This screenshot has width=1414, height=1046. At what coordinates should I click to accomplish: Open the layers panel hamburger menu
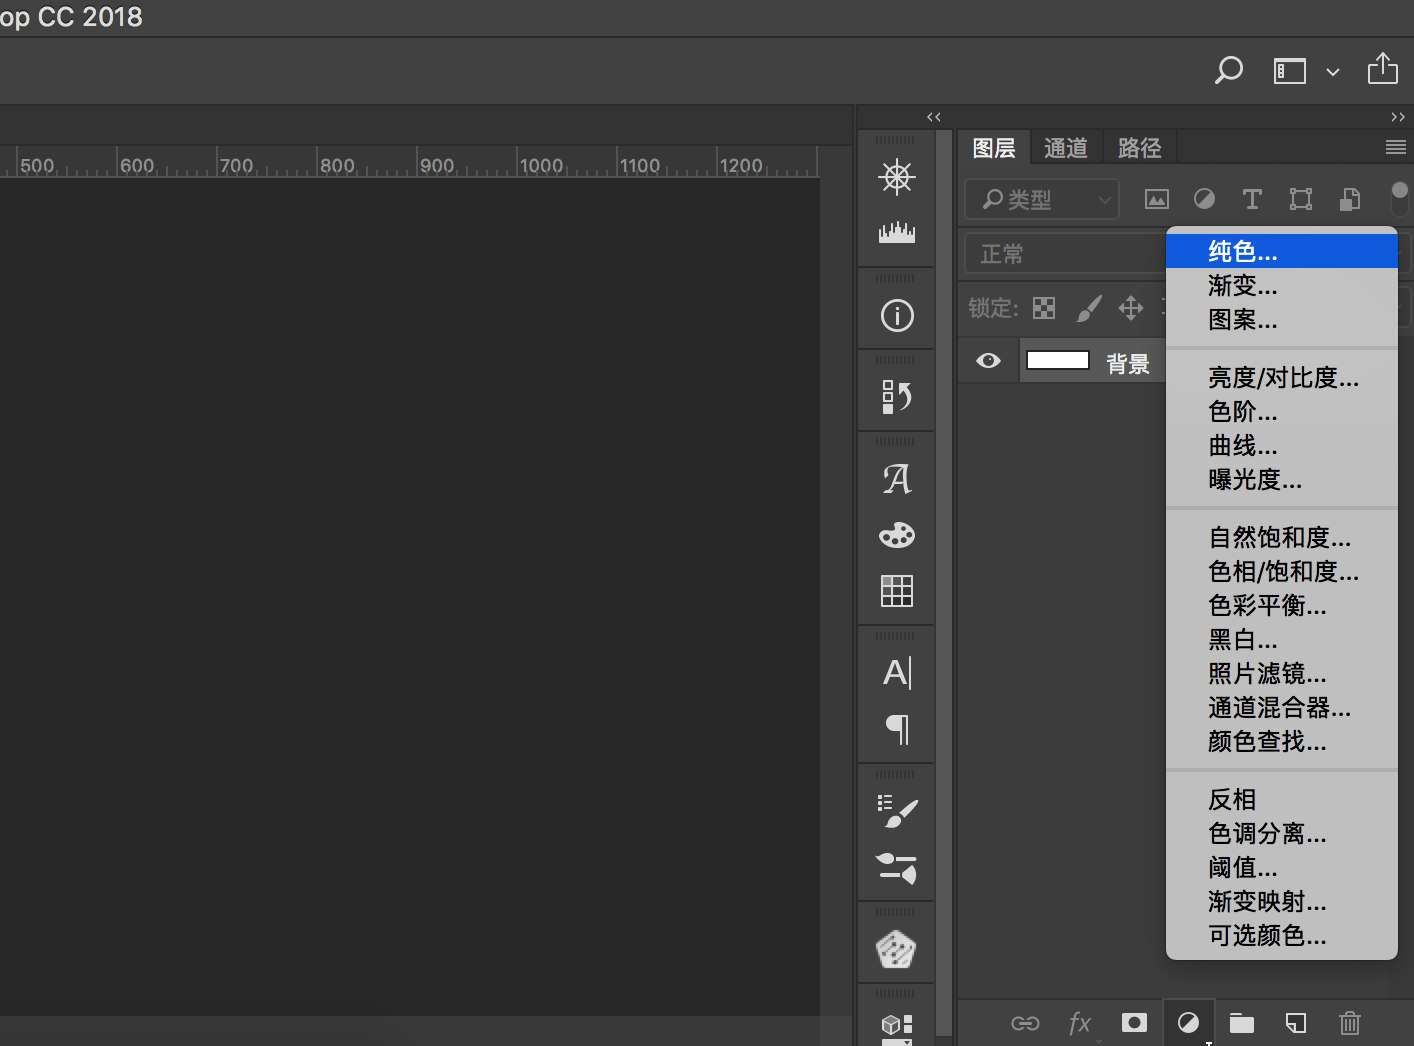pyautogui.click(x=1396, y=148)
